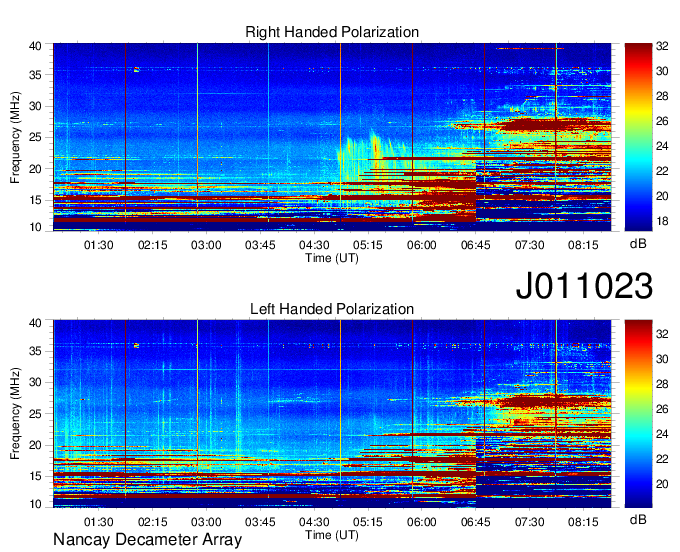Click the 03:00 time tick under left-handed plot
The image size is (680, 552).
coord(206,522)
